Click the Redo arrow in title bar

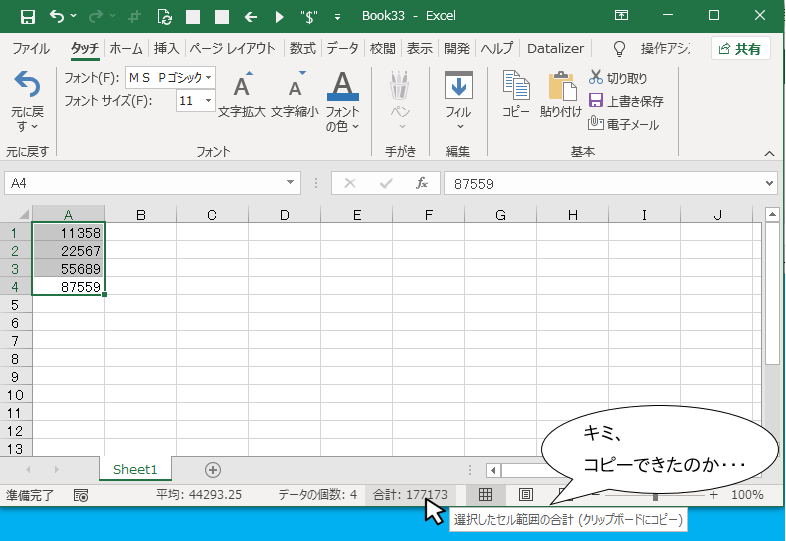[95, 16]
